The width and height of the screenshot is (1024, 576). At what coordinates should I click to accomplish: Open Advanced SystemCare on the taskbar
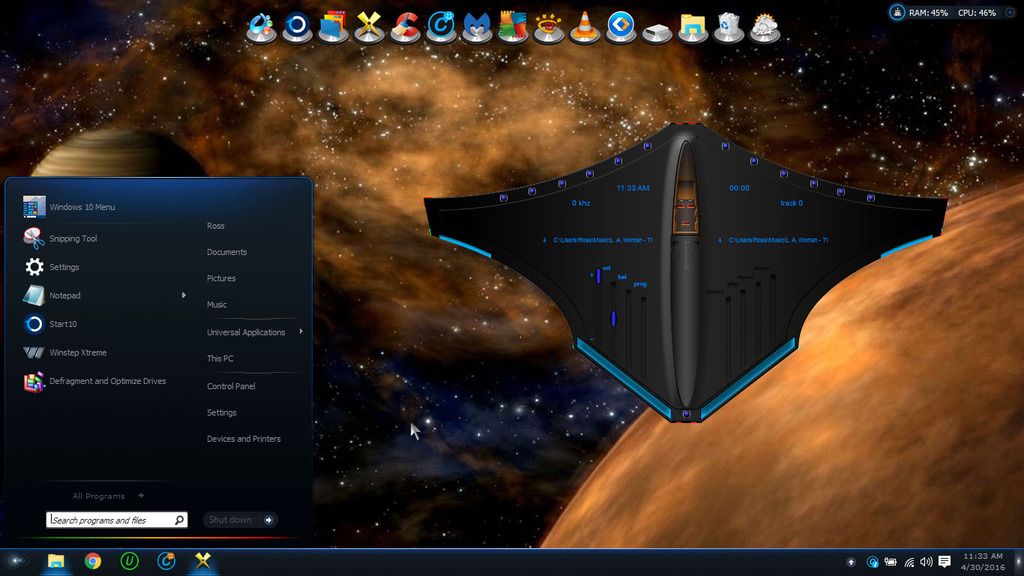pos(166,561)
